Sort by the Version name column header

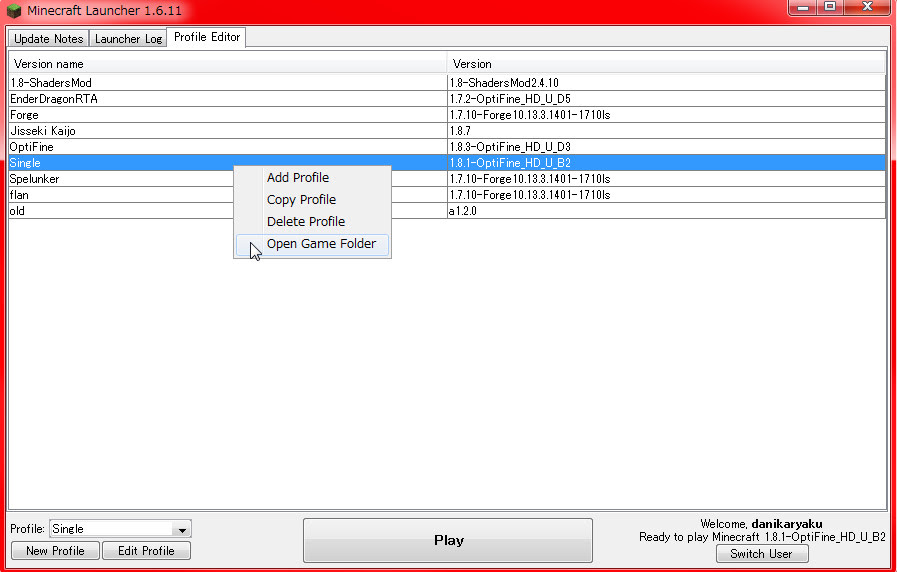(227, 64)
